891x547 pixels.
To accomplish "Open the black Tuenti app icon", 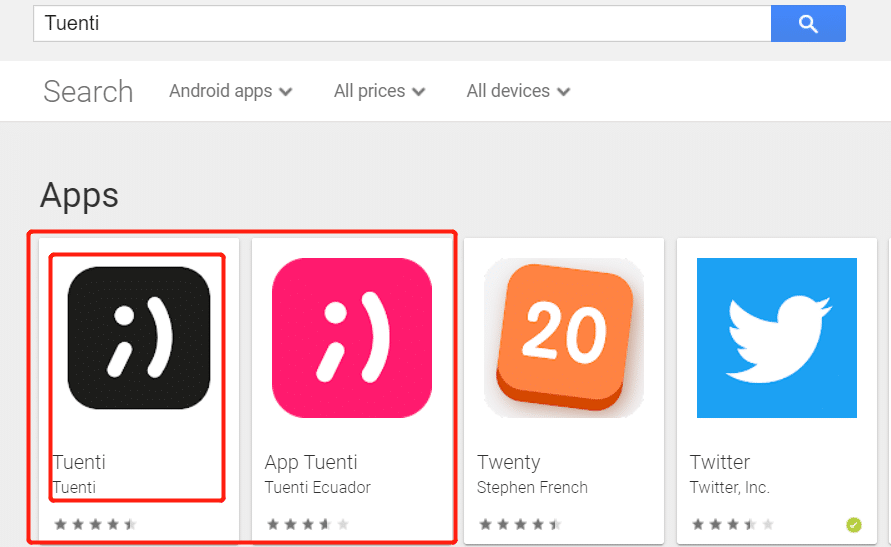I will [x=139, y=338].
